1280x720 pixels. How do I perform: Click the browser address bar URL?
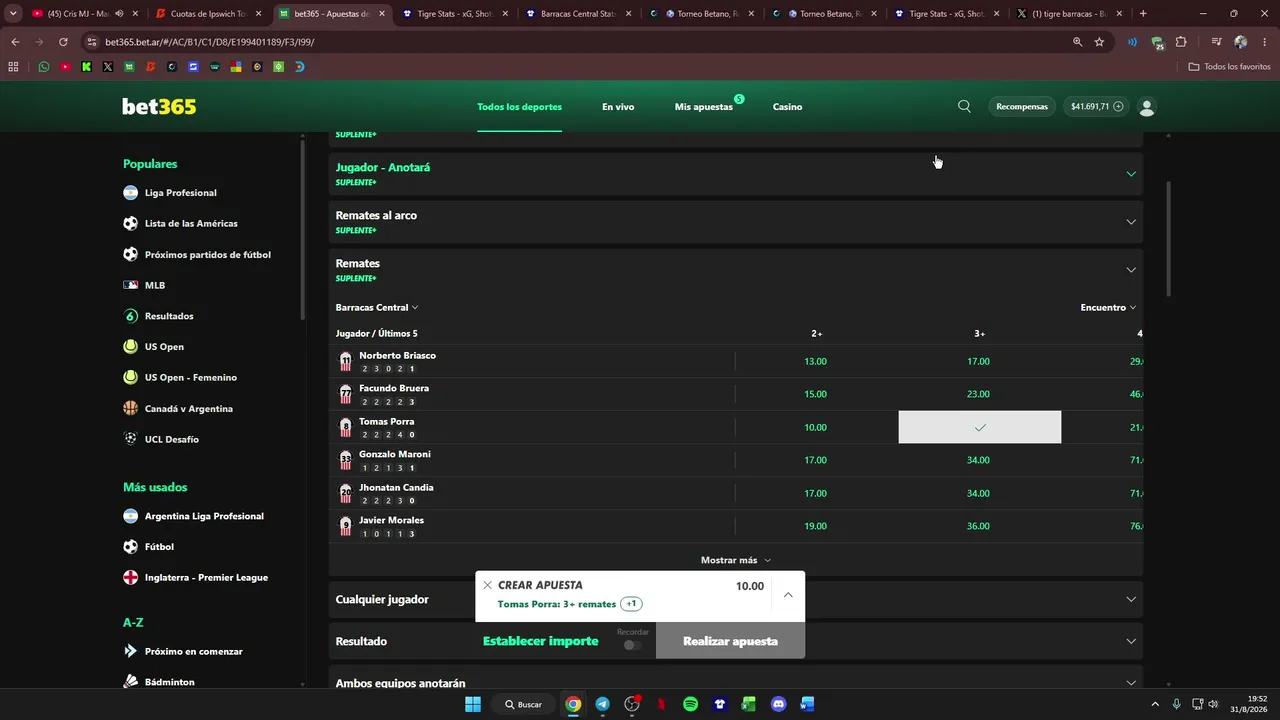tap(209, 42)
